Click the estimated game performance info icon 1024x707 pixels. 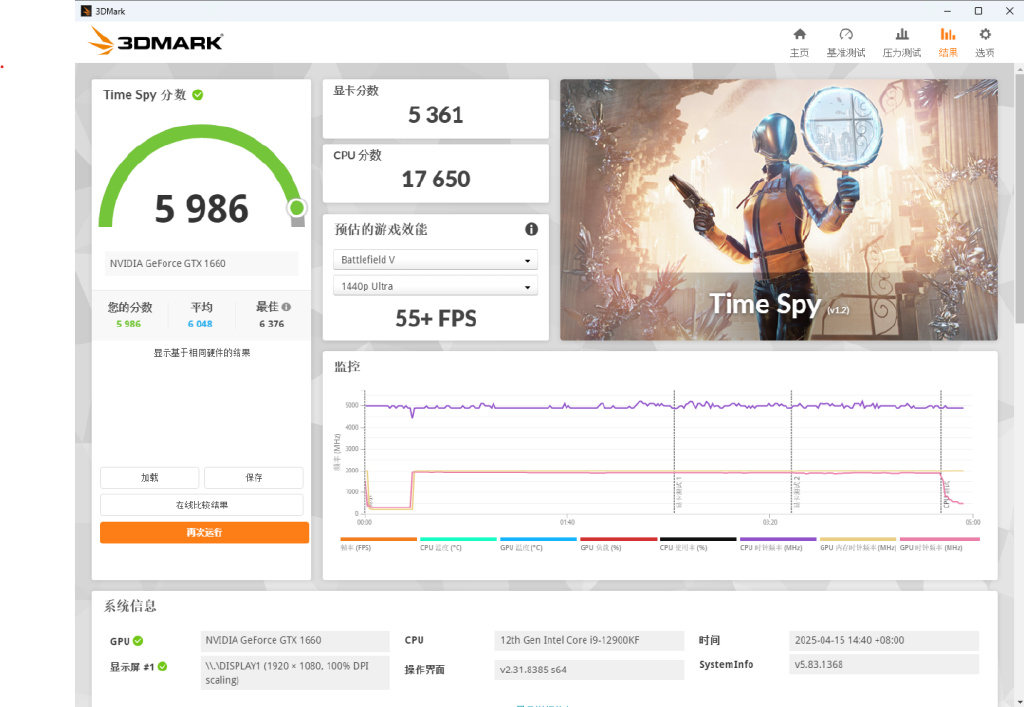point(531,229)
